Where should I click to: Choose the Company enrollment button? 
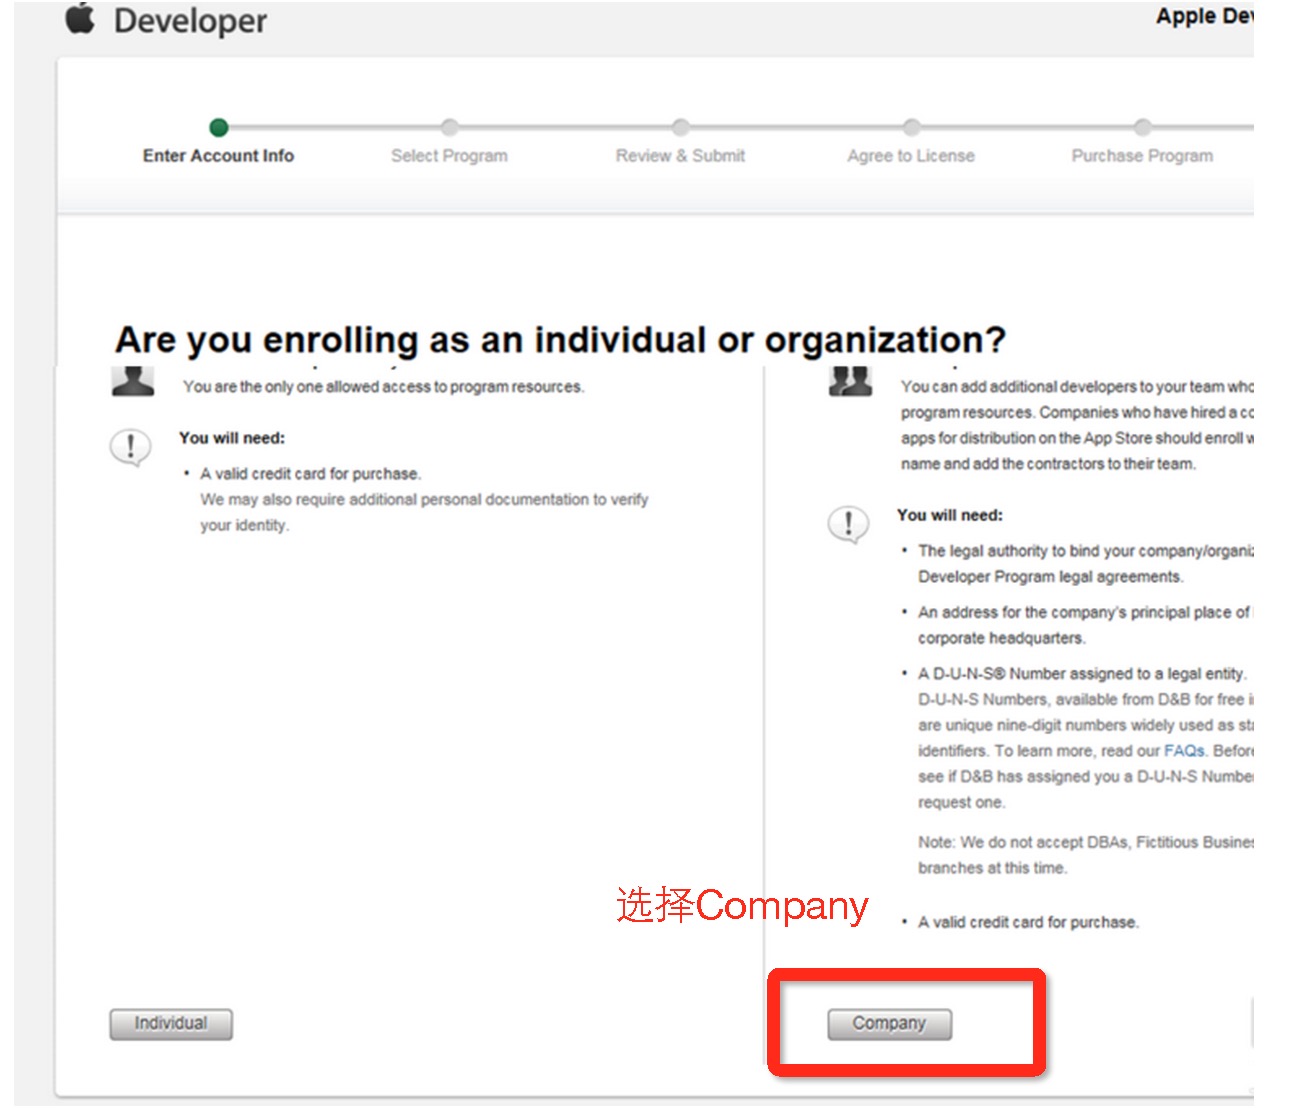(x=889, y=1024)
